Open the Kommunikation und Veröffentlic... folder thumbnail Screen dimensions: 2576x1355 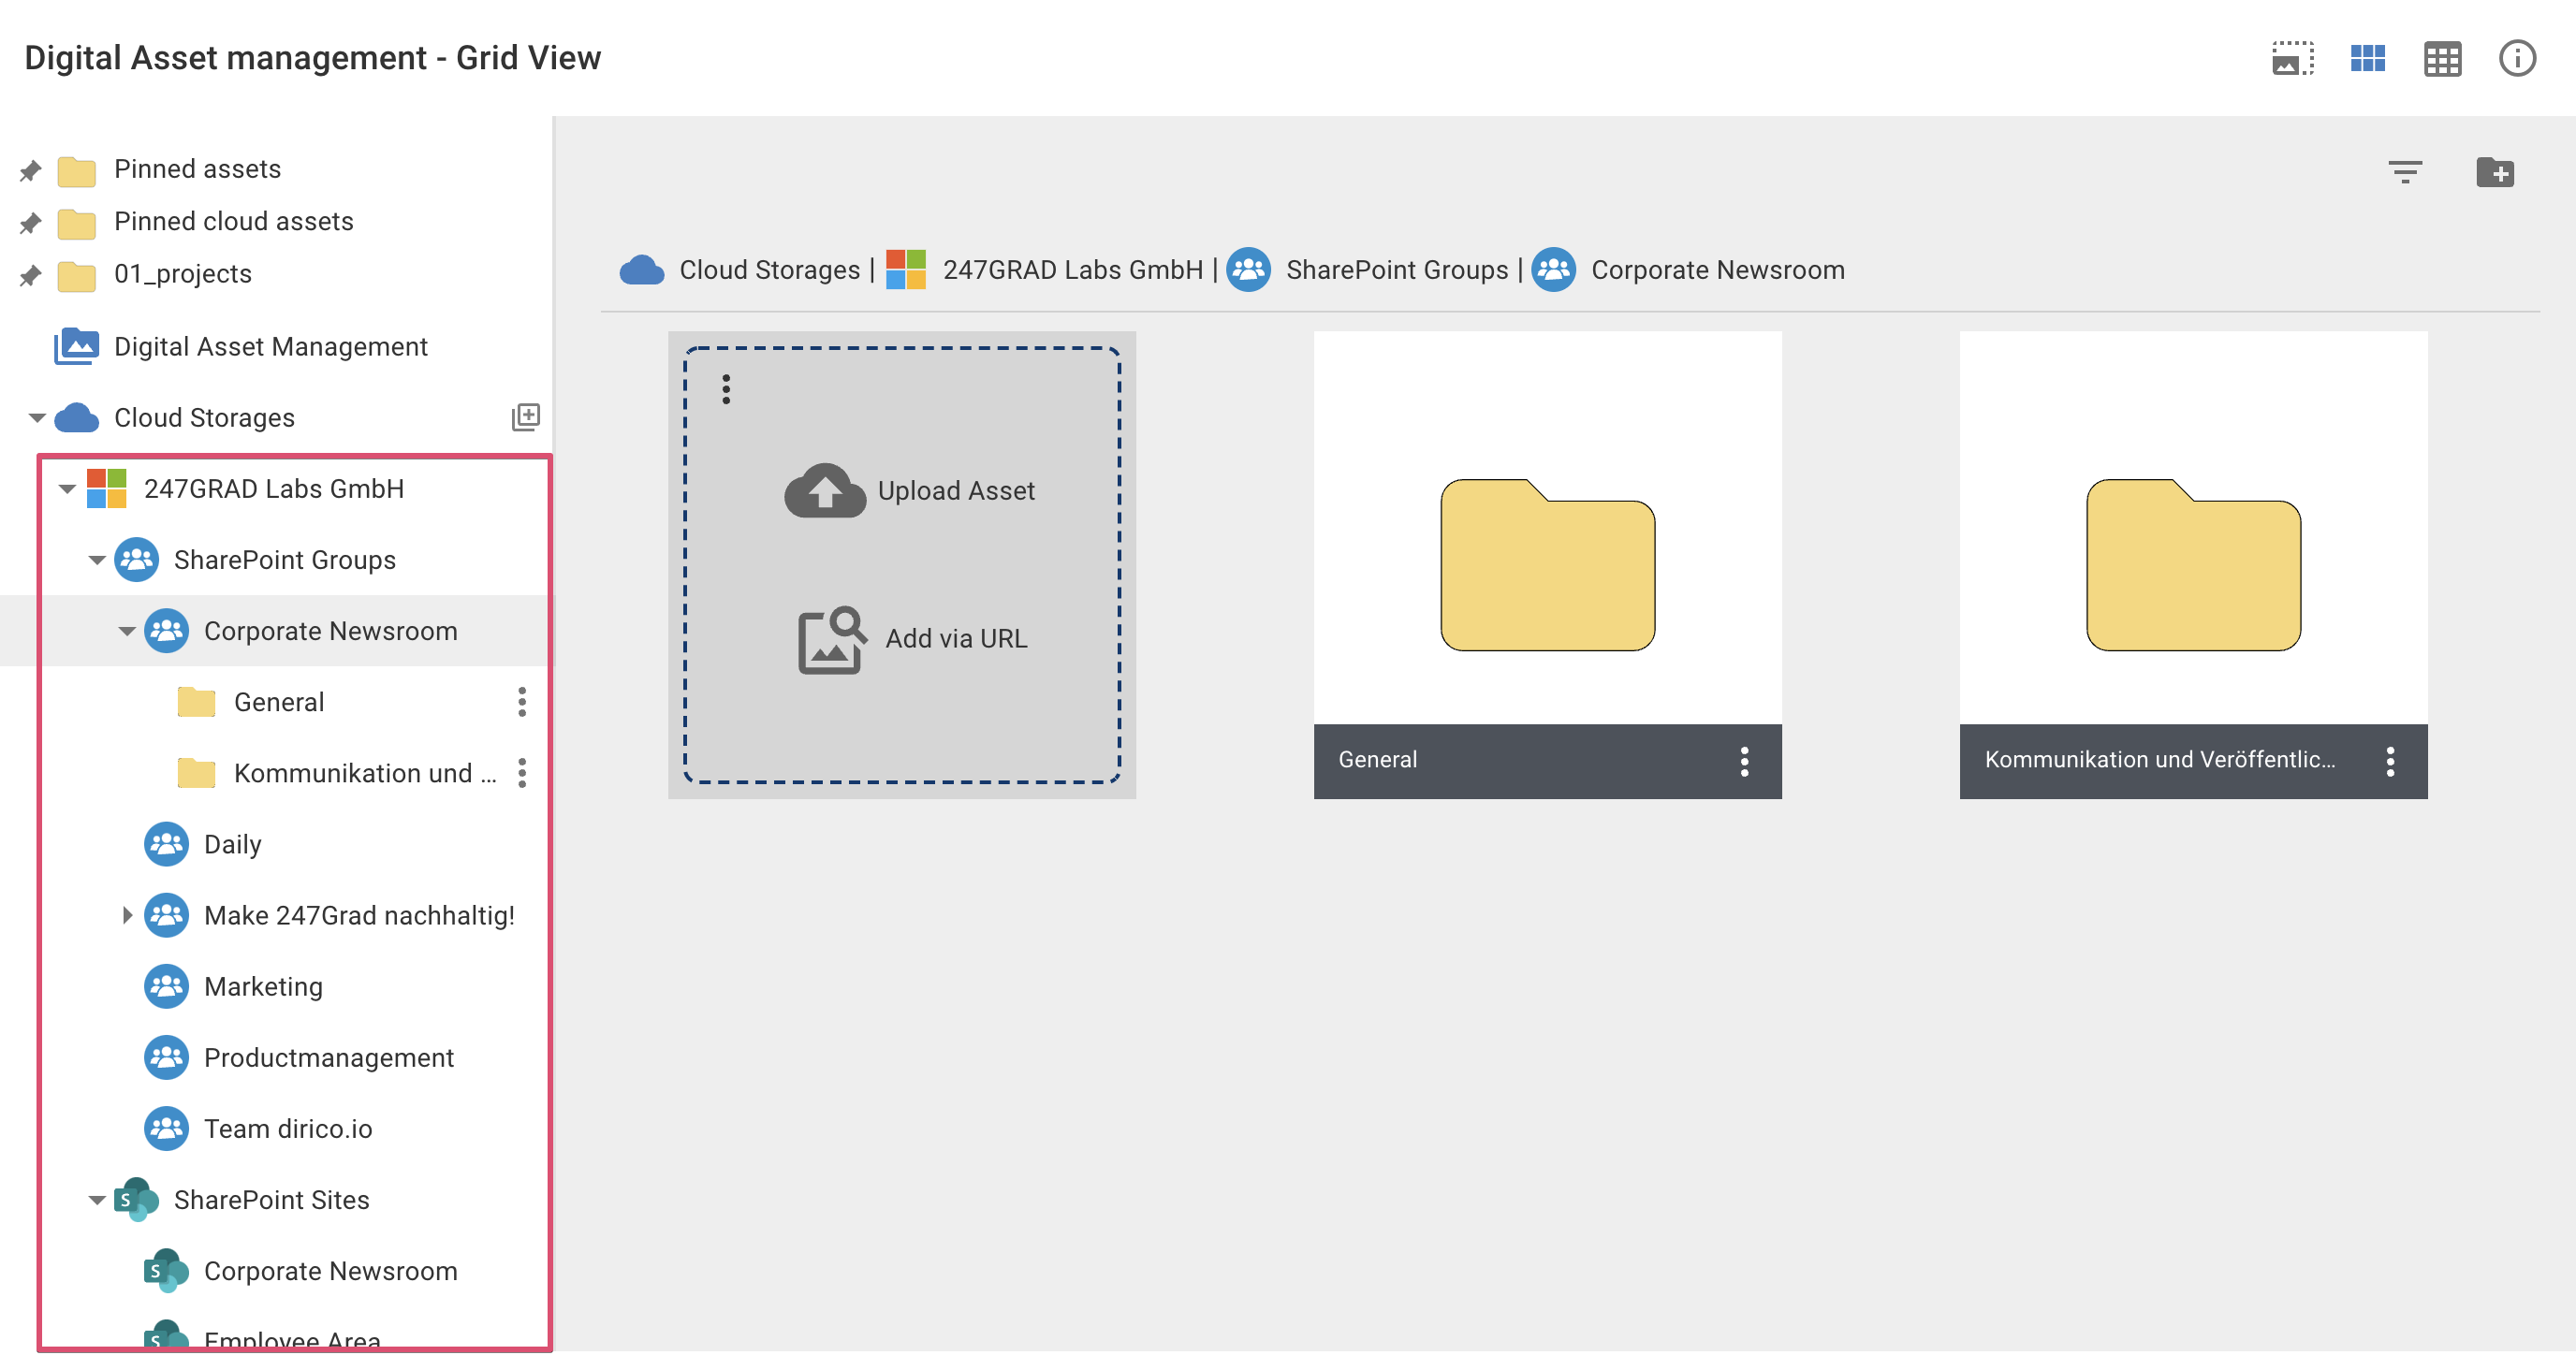2192,565
